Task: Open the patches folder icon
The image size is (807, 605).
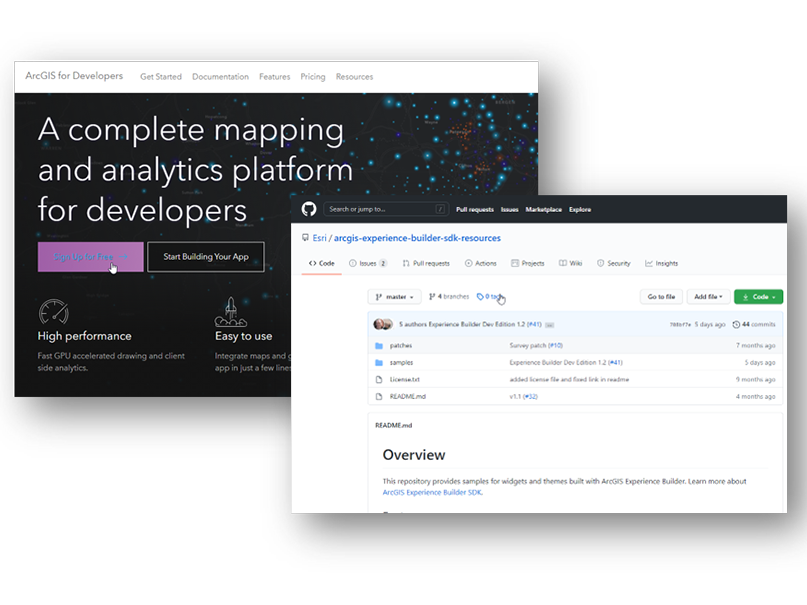Action: 379,345
